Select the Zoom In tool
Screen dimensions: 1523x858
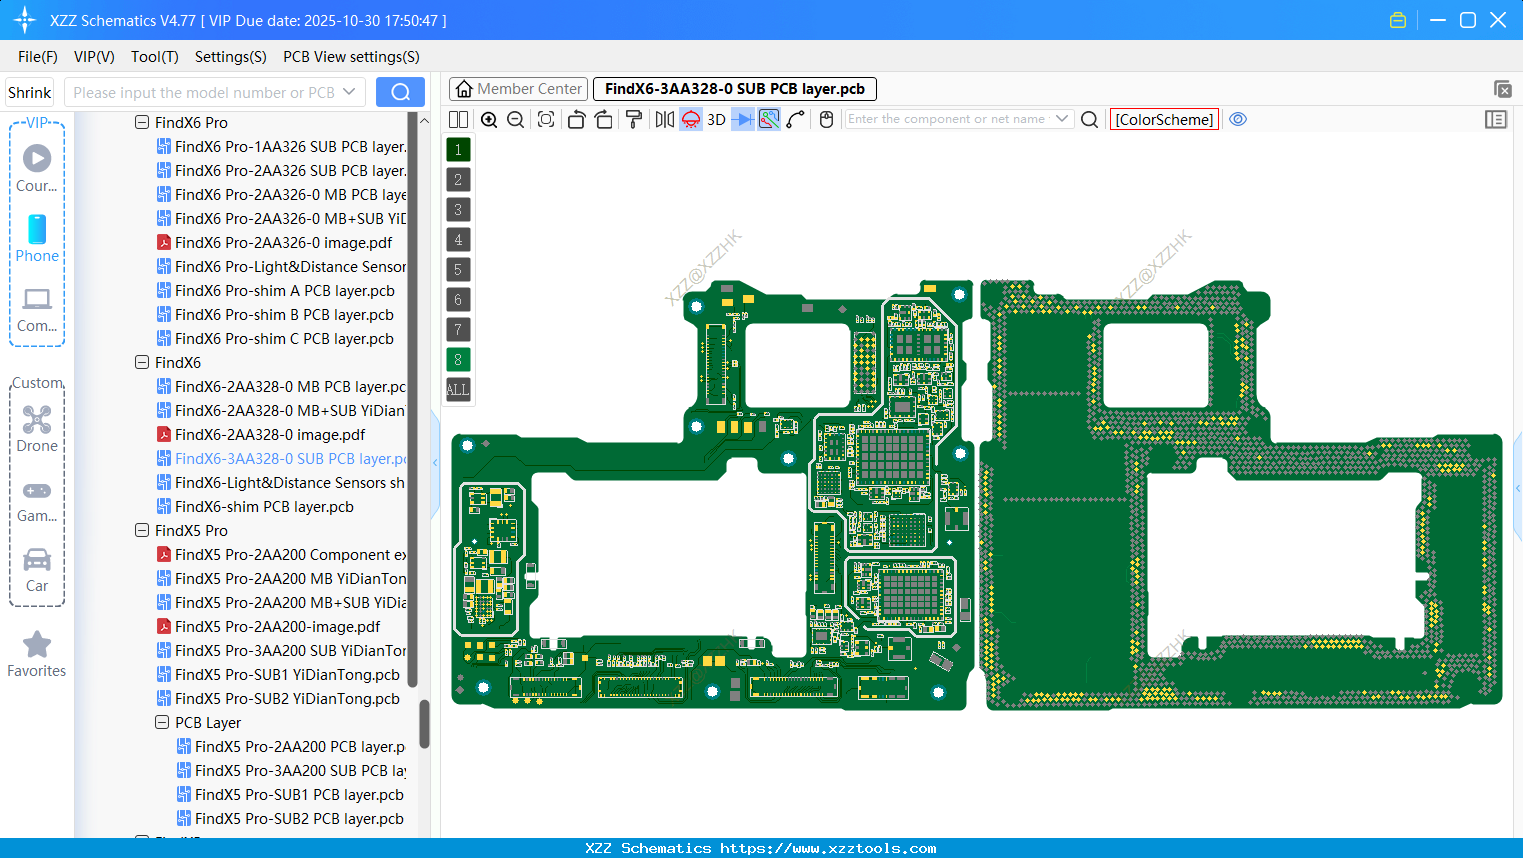point(489,119)
